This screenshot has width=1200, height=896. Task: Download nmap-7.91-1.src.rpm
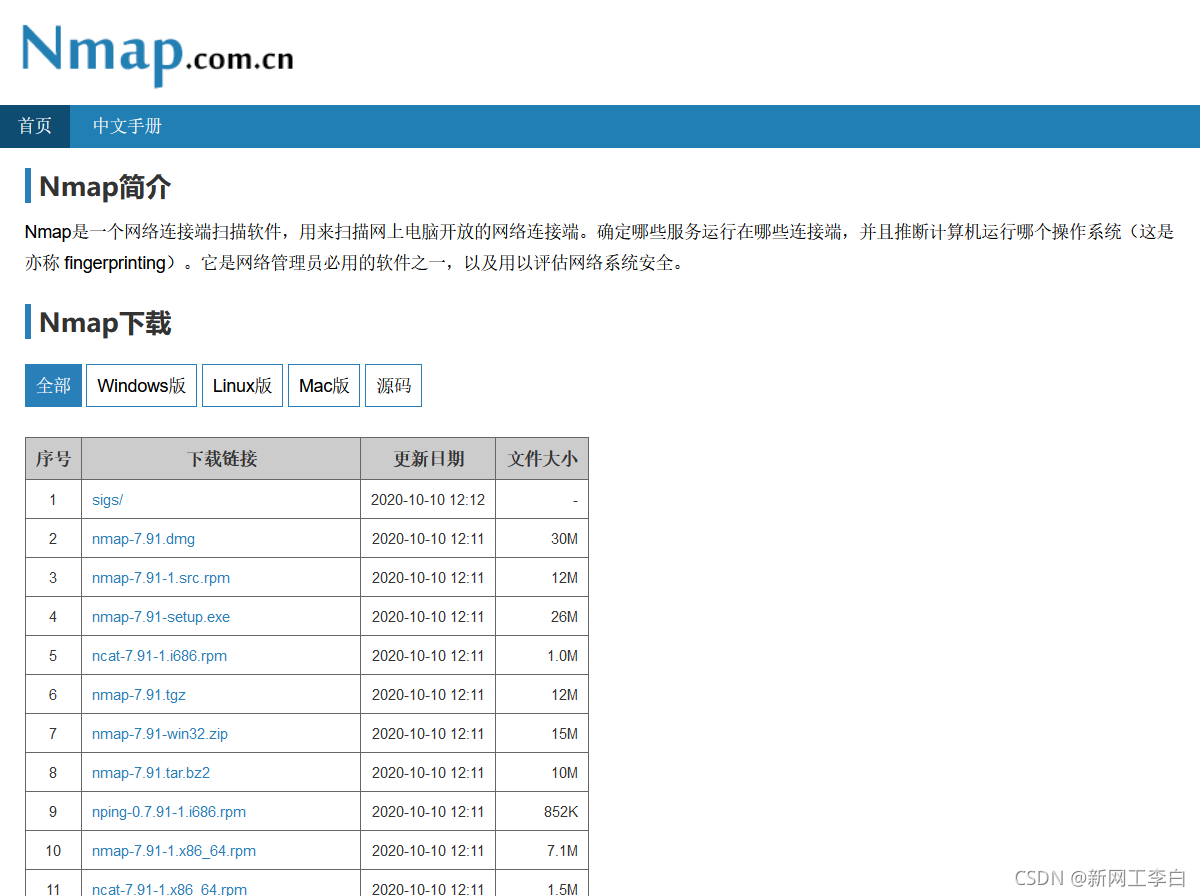click(x=161, y=578)
